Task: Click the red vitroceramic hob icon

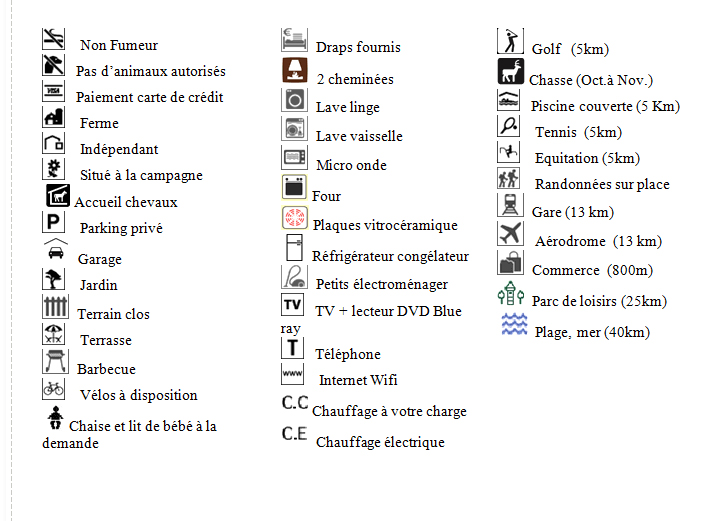Action: [x=294, y=219]
